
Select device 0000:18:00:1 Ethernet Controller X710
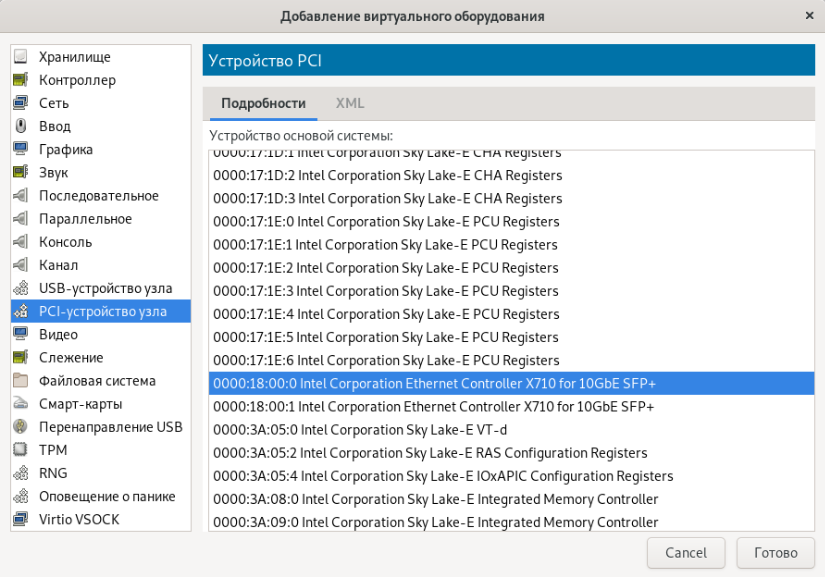click(433, 407)
